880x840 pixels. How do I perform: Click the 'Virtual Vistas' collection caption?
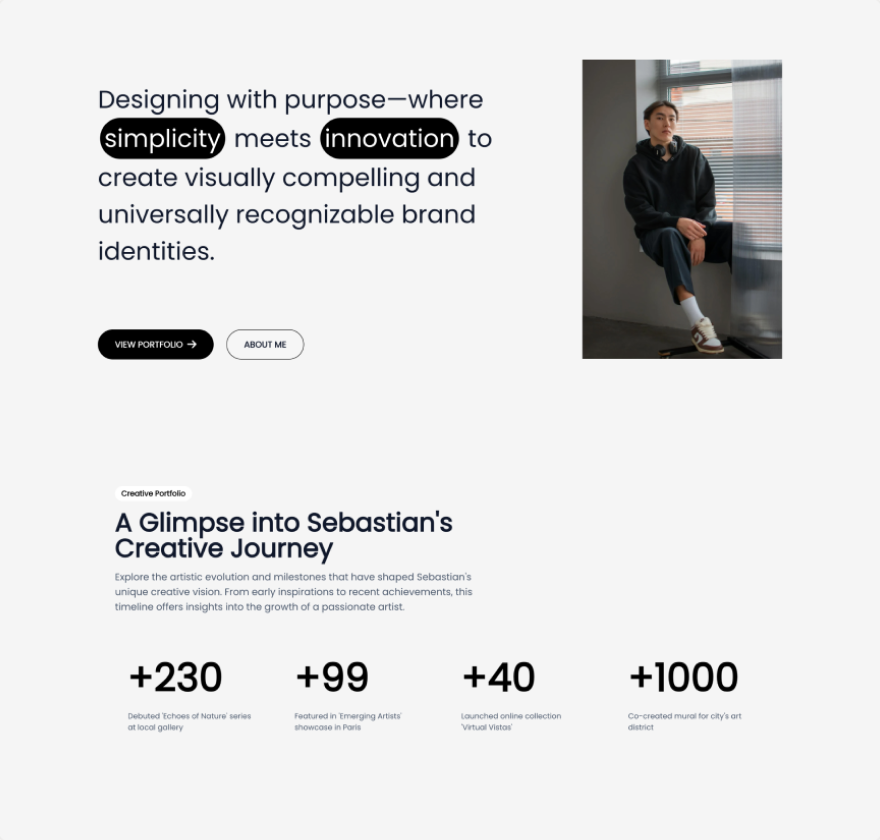(511, 722)
